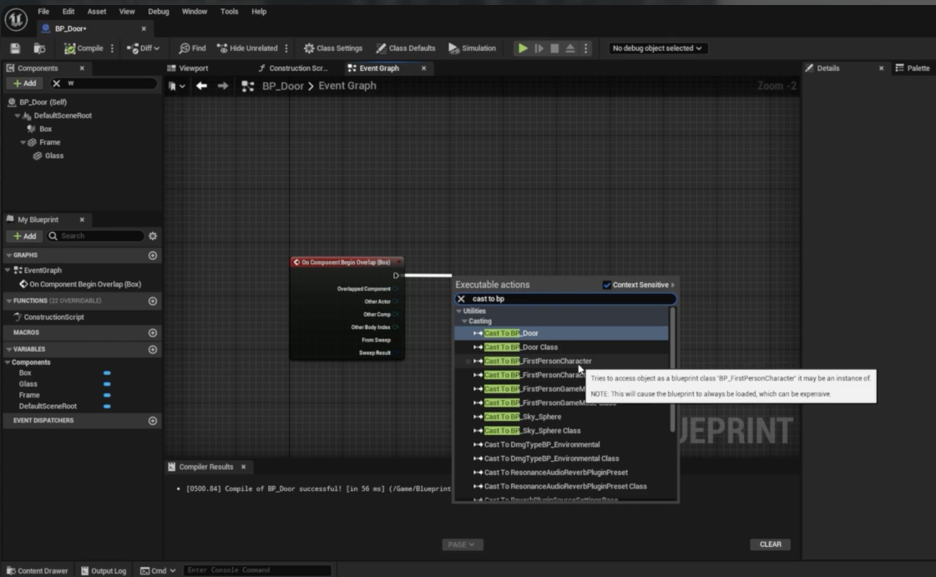Click the CLEAR compiler results button
This screenshot has width=936, height=577.
[770, 545]
